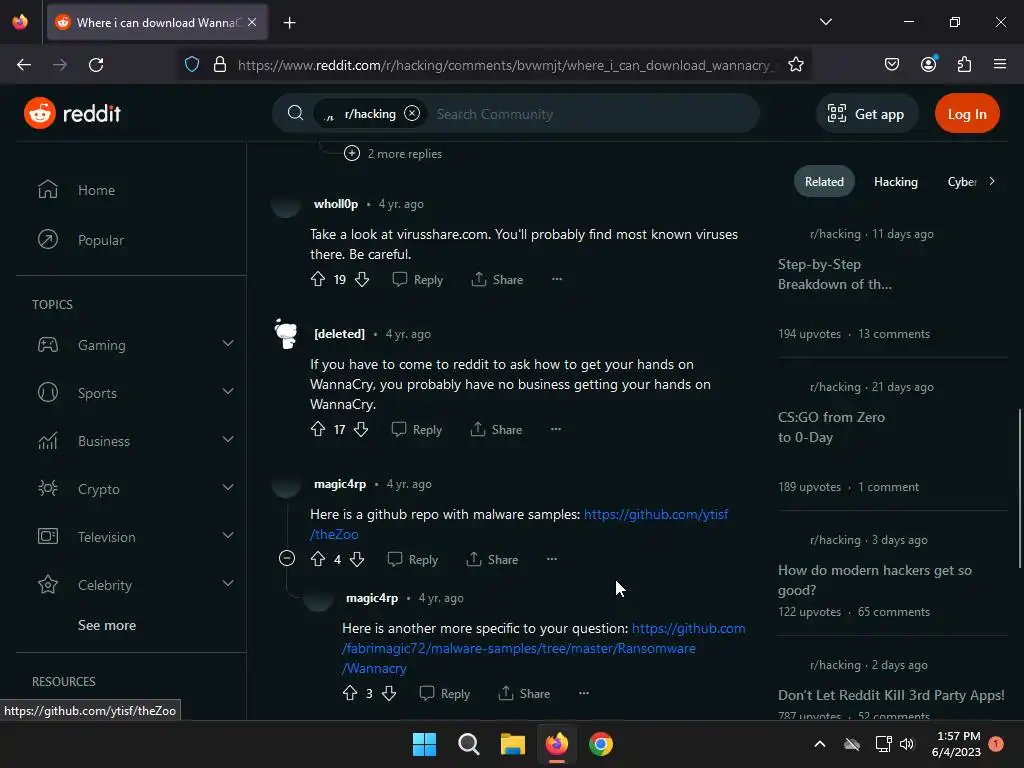Click the Reddit logo
The image size is (1024, 768).
(72, 114)
